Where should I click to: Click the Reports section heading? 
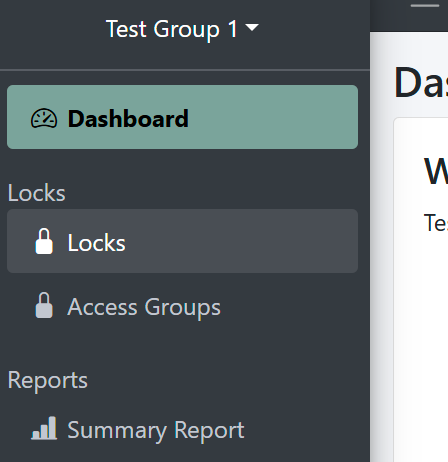48,380
